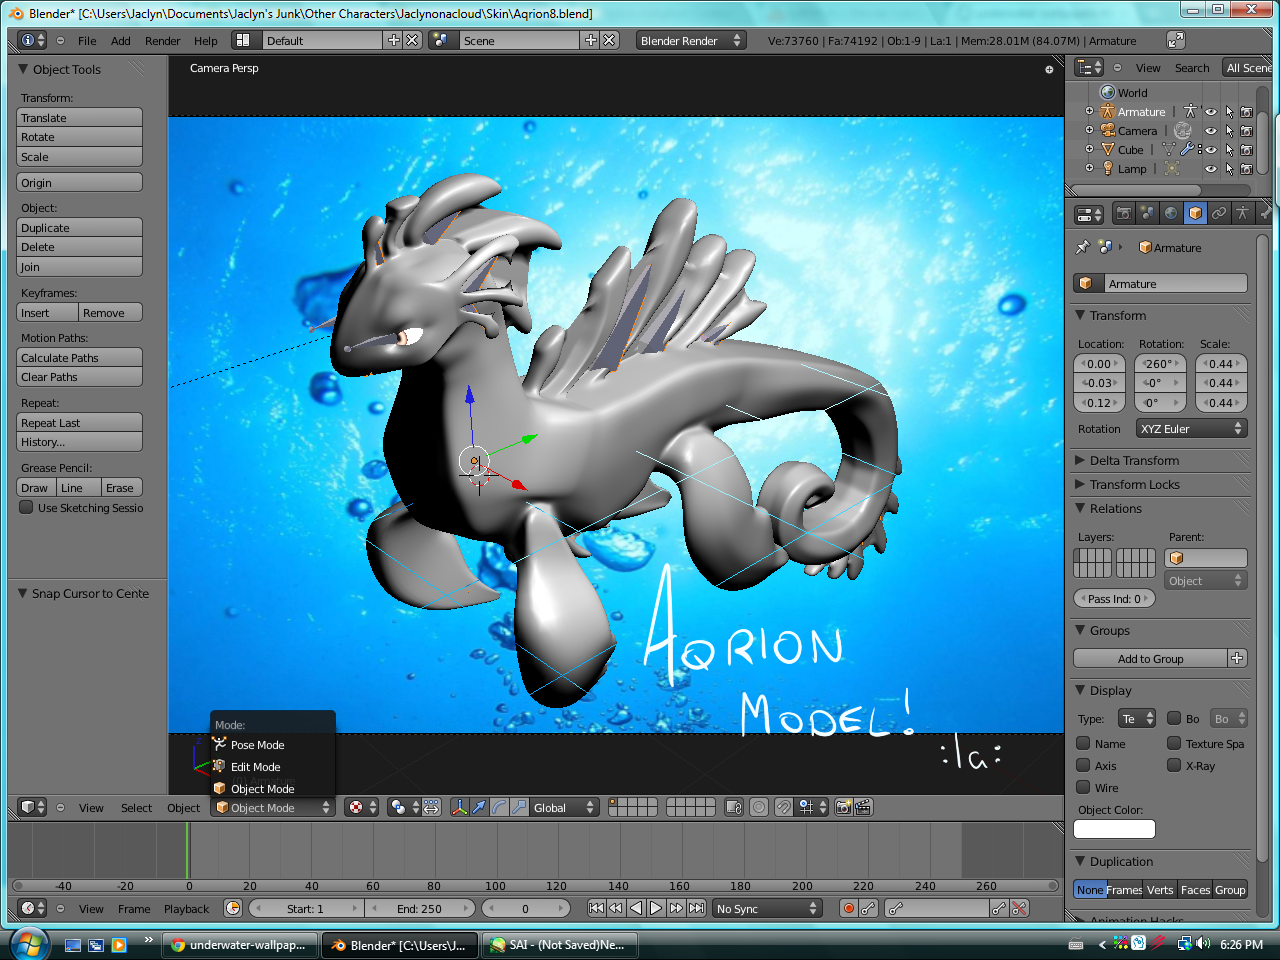Click the timeline horizontal scrollbar
The image size is (1280, 960).
535,885
